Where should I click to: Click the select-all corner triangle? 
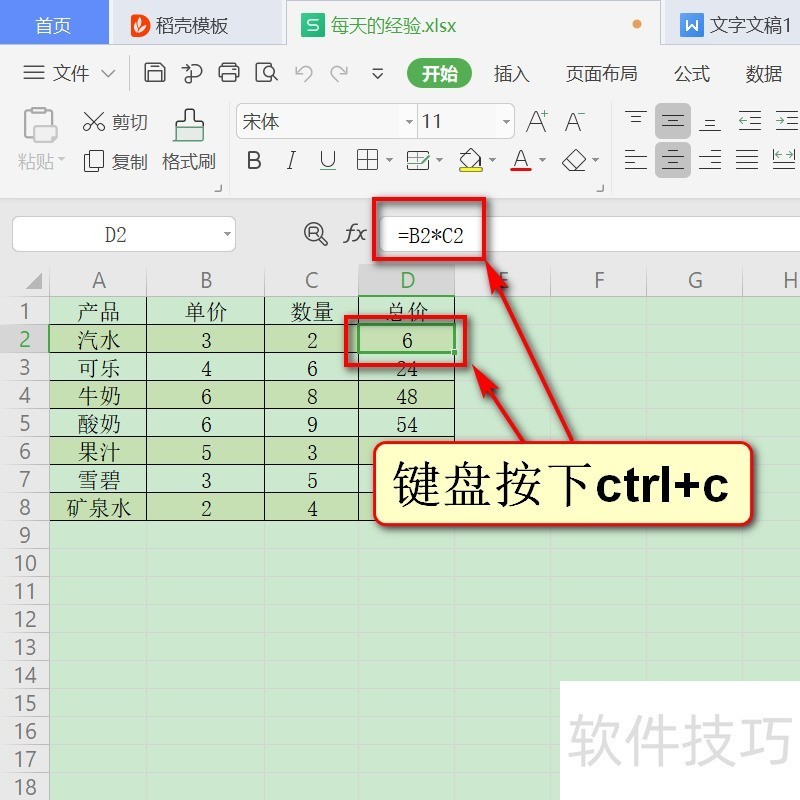34,280
